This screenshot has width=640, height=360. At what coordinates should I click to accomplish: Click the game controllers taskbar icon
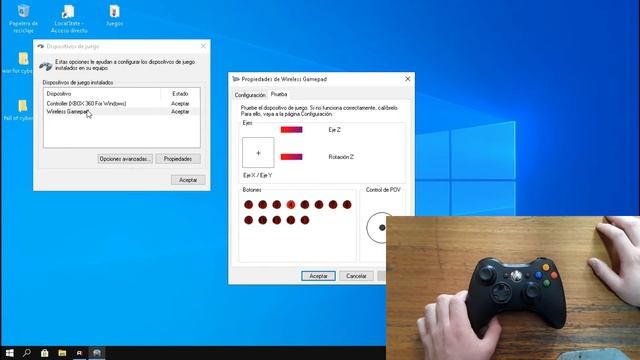point(97,353)
